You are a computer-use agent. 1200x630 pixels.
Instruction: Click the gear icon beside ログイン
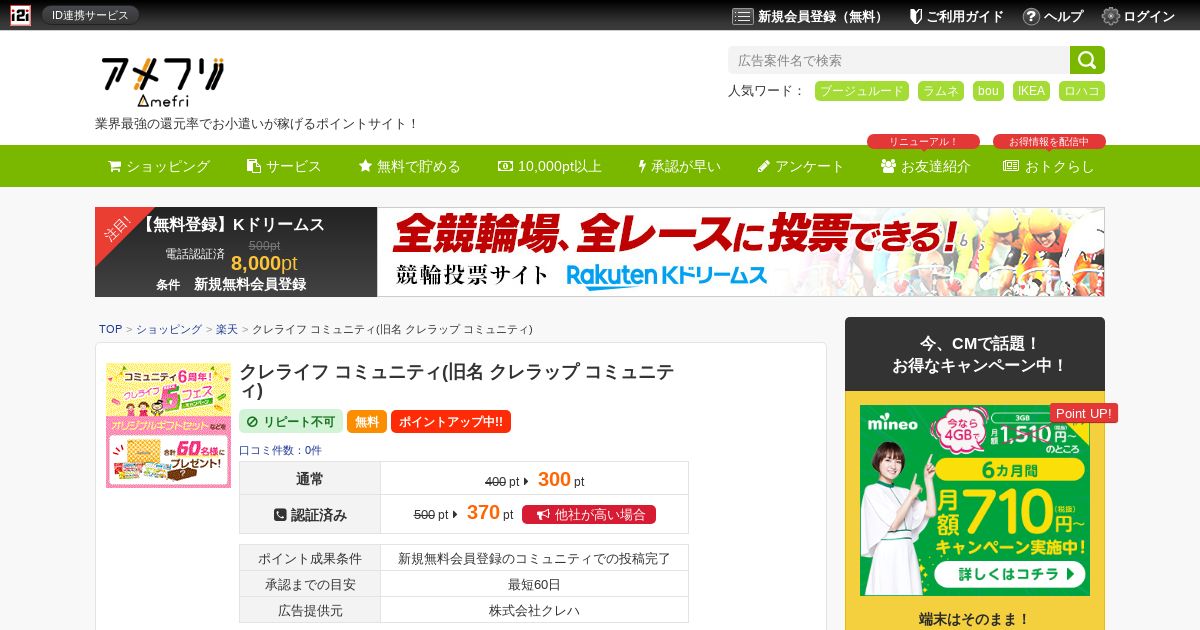(1111, 16)
